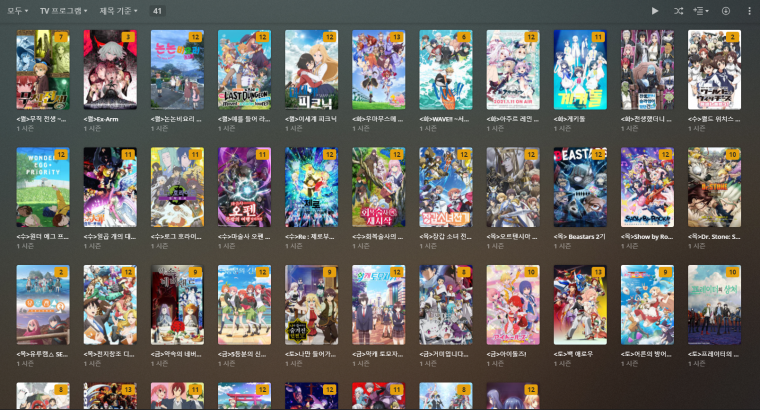This screenshot has height=410, width=760.
Task: Click the <목>천지창조 디 title link
Action: [109, 354]
